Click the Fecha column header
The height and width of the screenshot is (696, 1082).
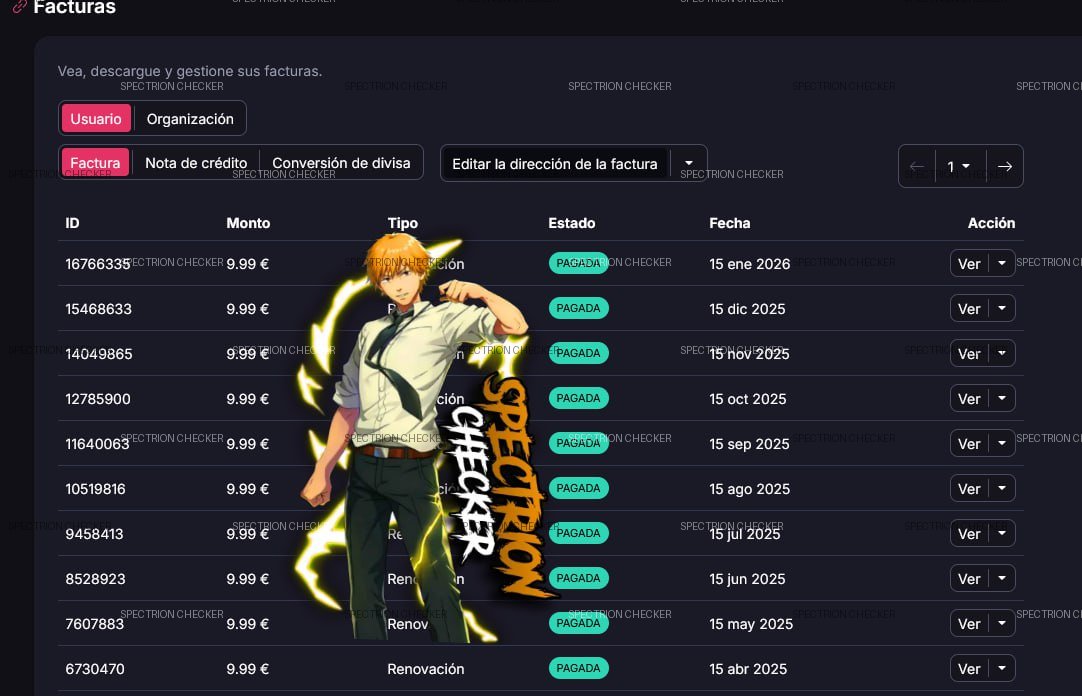729,223
